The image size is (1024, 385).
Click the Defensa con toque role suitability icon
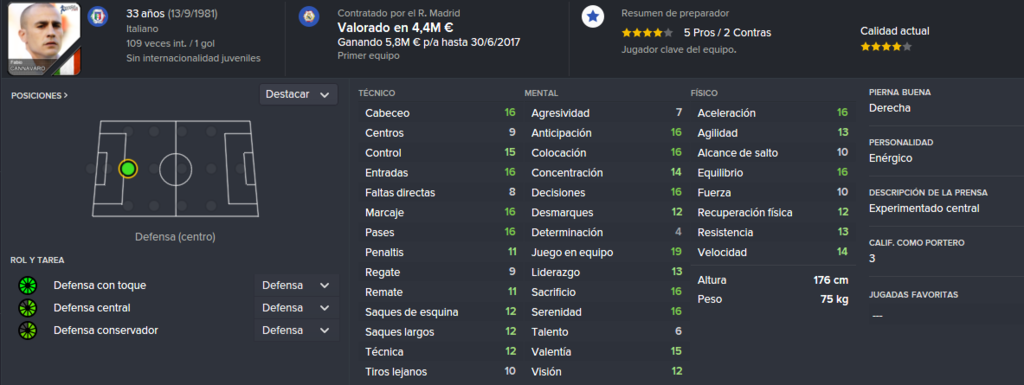(27, 286)
